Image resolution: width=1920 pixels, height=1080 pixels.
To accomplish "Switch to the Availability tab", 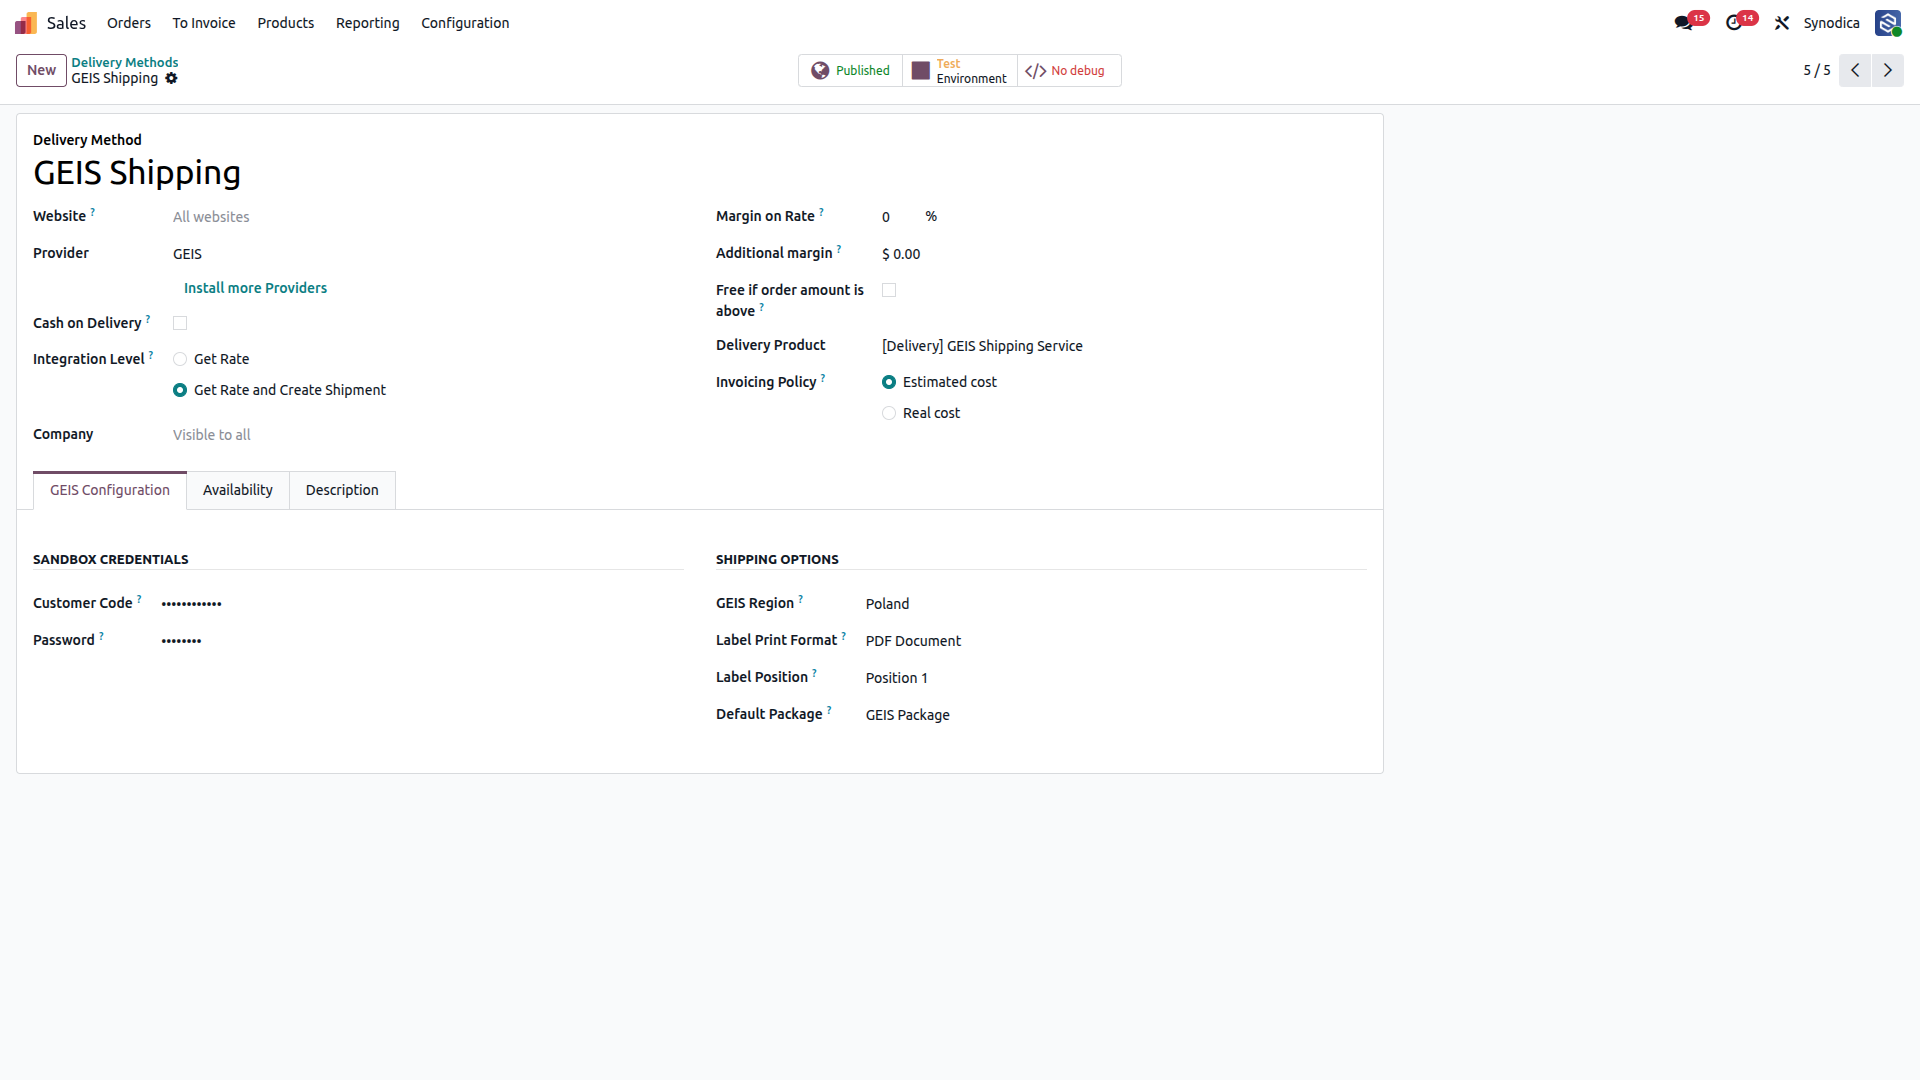I will [x=238, y=490].
